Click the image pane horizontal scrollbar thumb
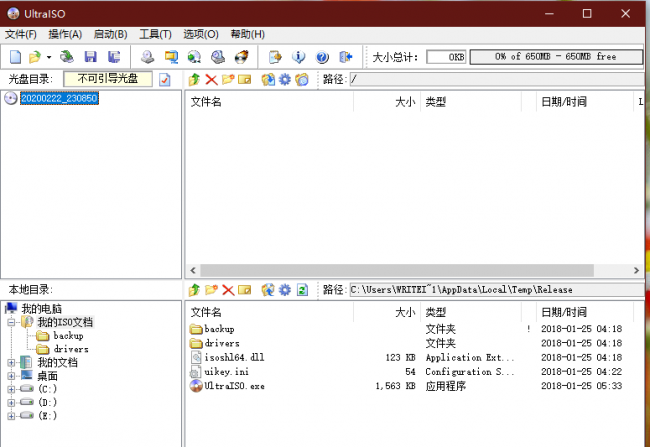Viewport: 650px width, 447px height. [x=397, y=270]
